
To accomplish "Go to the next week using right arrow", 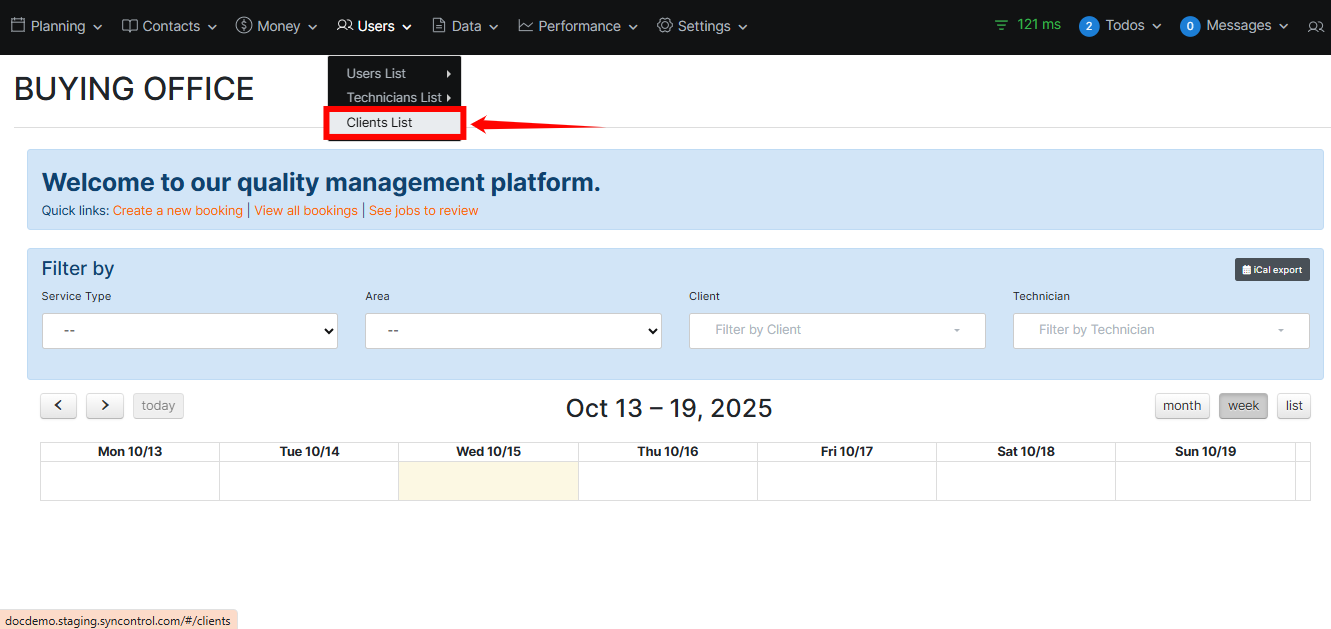I will click(105, 406).
